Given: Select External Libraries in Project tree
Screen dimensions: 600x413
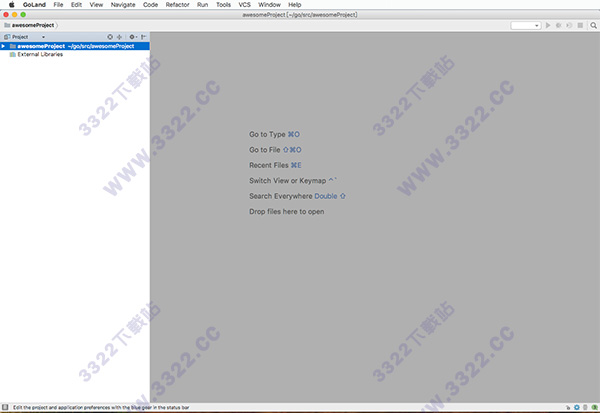Looking at the screenshot, I should [36, 54].
